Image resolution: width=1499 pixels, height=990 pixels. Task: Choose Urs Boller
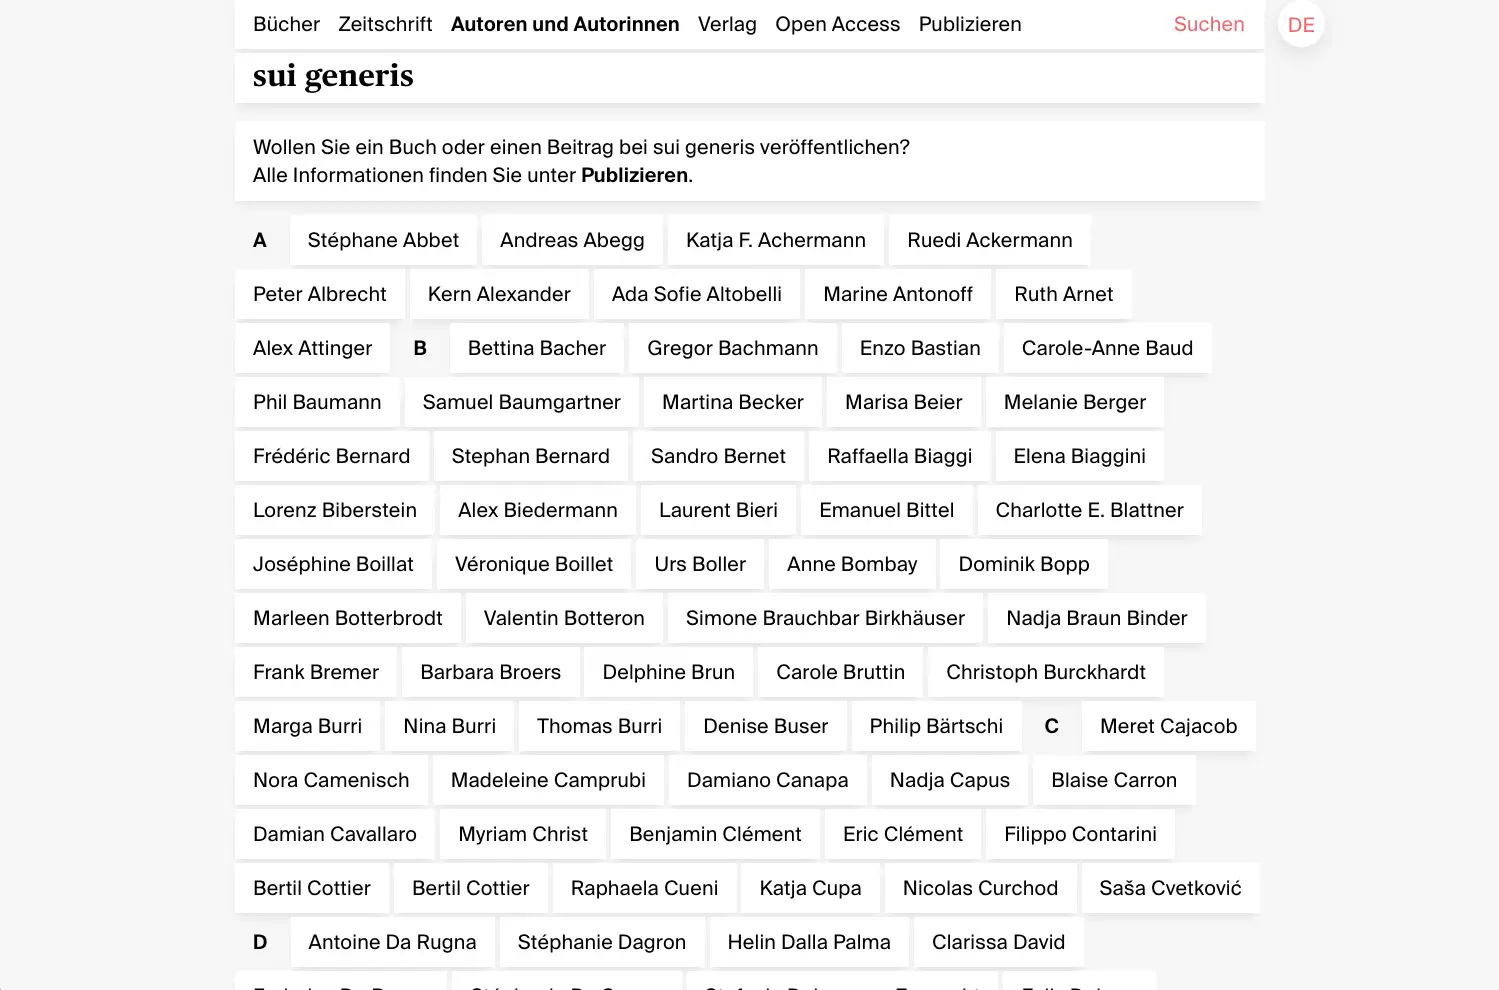tap(700, 564)
